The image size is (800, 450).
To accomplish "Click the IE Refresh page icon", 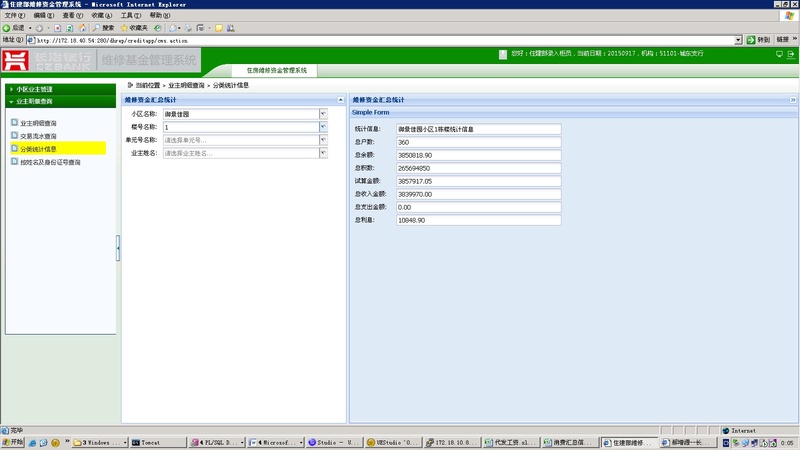I will coord(70,28).
